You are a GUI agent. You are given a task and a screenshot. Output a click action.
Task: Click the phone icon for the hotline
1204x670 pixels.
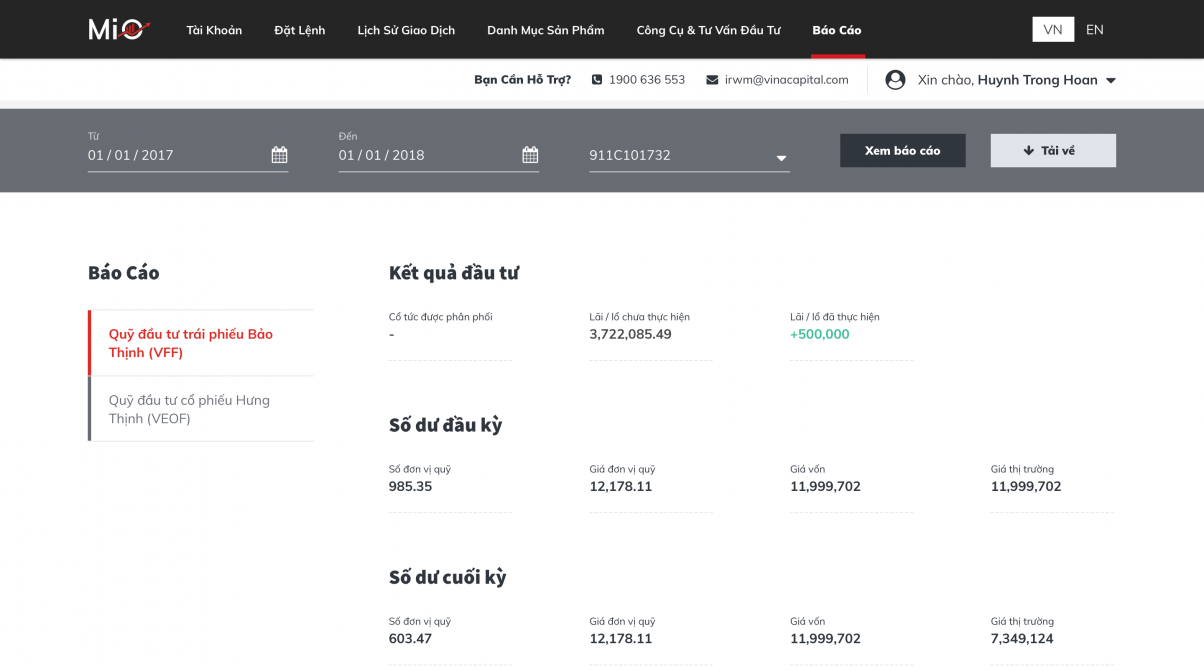(x=597, y=80)
